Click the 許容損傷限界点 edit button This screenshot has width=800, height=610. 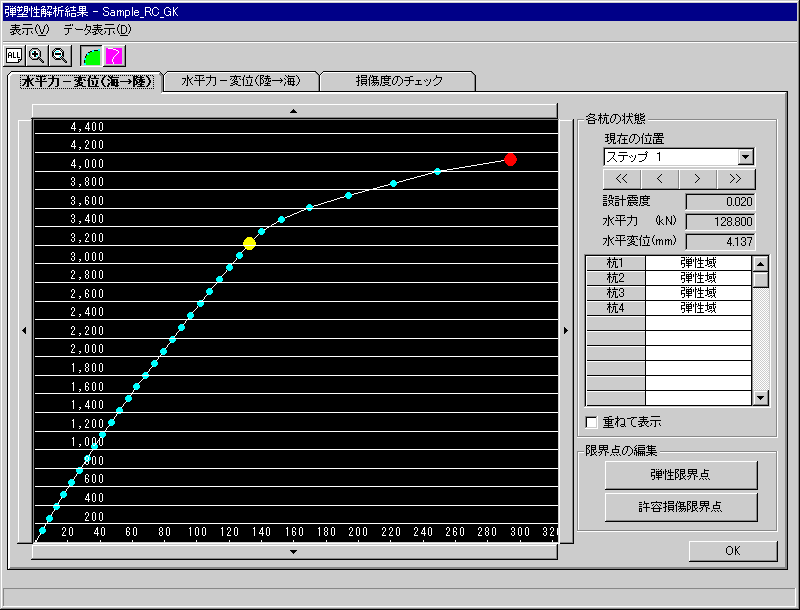(684, 508)
